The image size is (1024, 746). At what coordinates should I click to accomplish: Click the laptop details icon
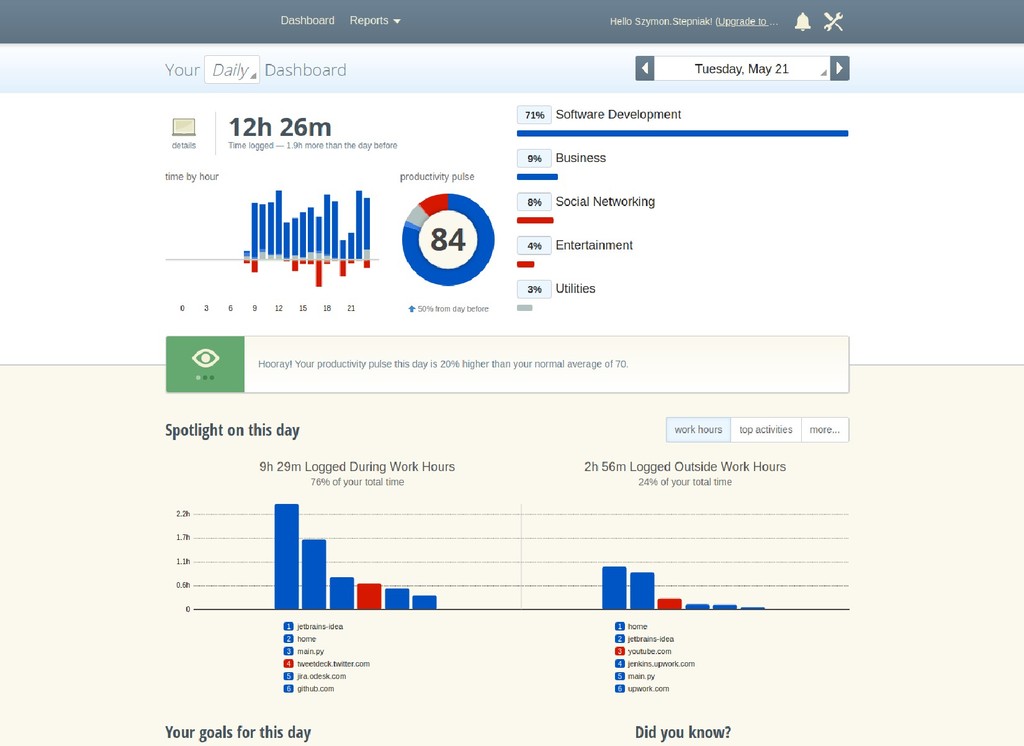(x=184, y=127)
